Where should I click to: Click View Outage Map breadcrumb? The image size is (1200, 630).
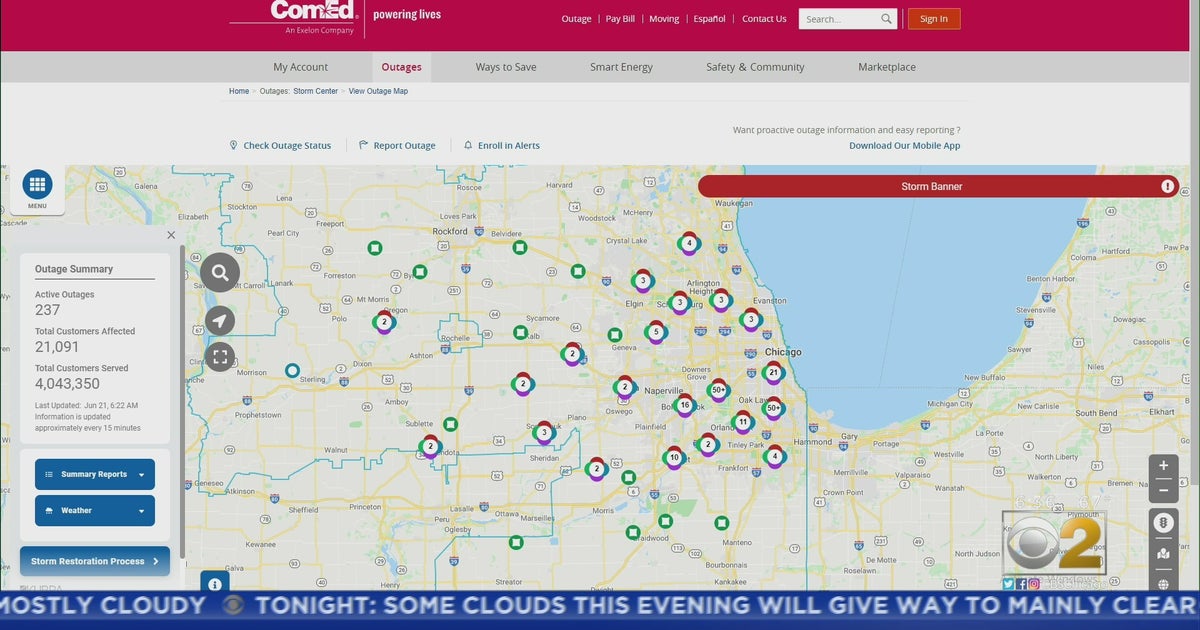tap(378, 91)
